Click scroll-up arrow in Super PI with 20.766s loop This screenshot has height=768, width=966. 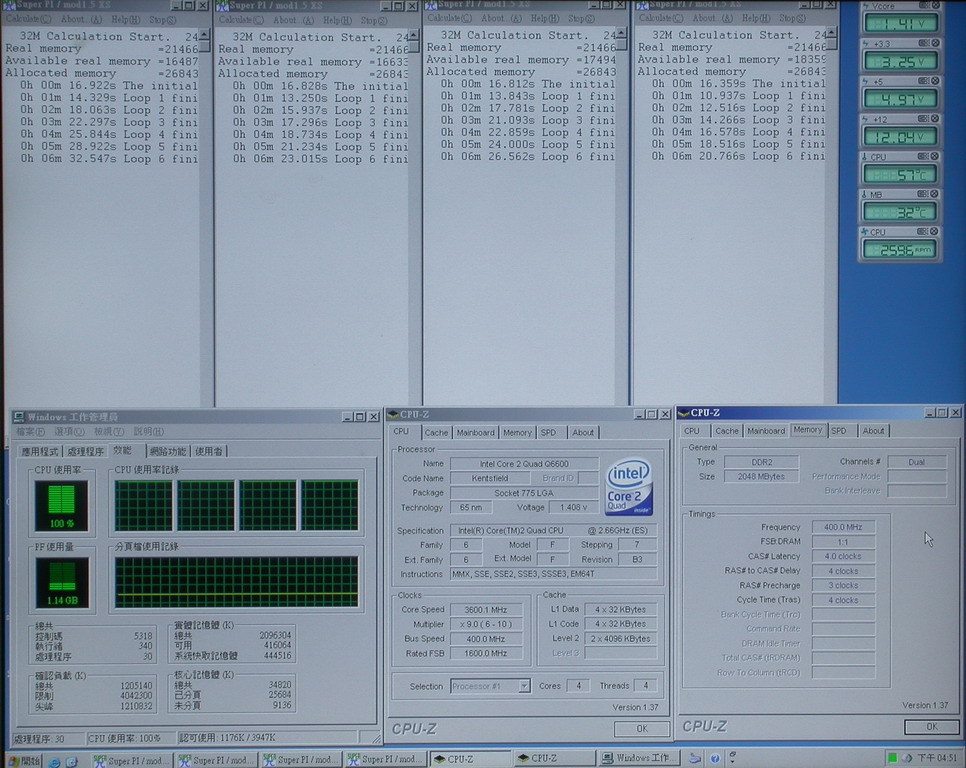click(832, 32)
